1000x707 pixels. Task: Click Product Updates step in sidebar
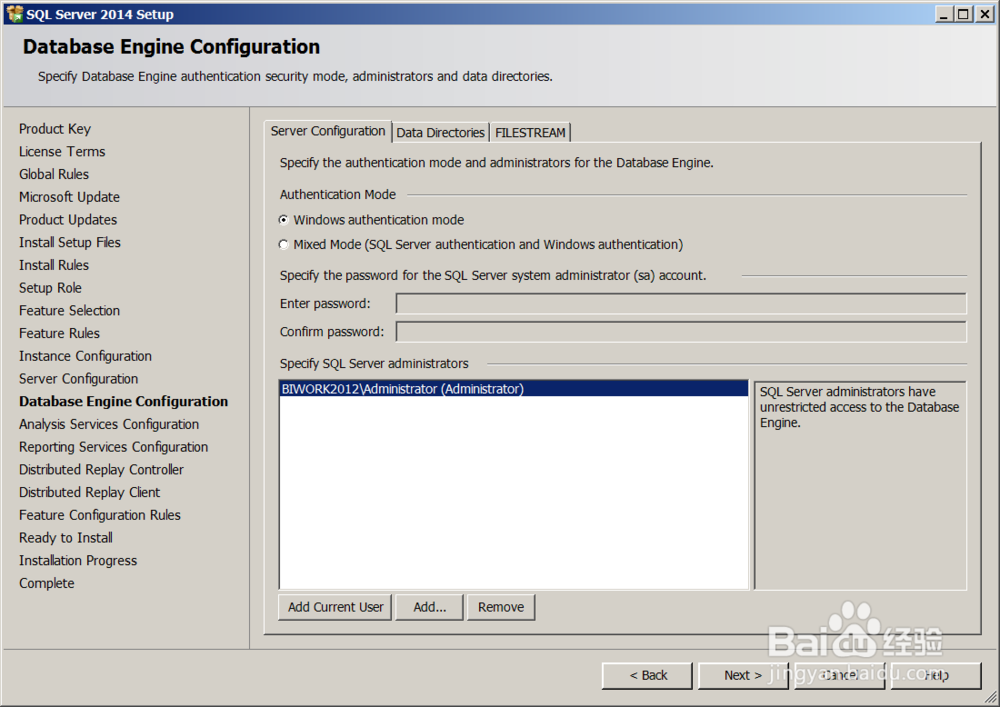[68, 220]
